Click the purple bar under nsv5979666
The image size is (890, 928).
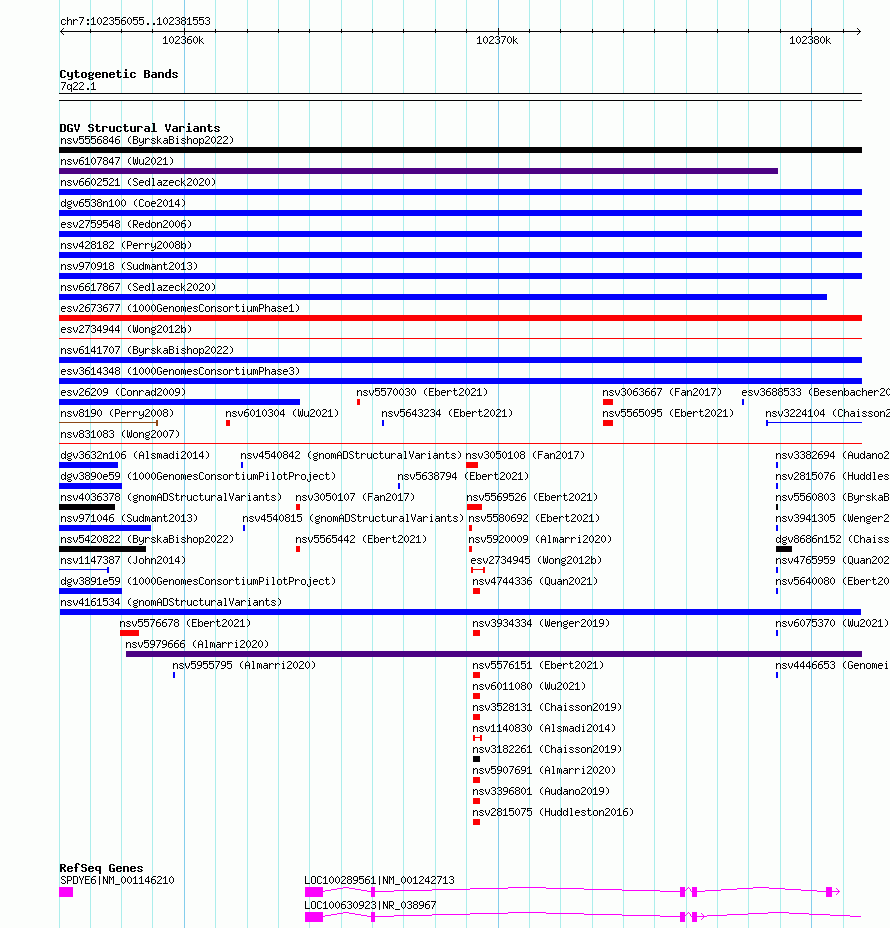tap(494, 654)
